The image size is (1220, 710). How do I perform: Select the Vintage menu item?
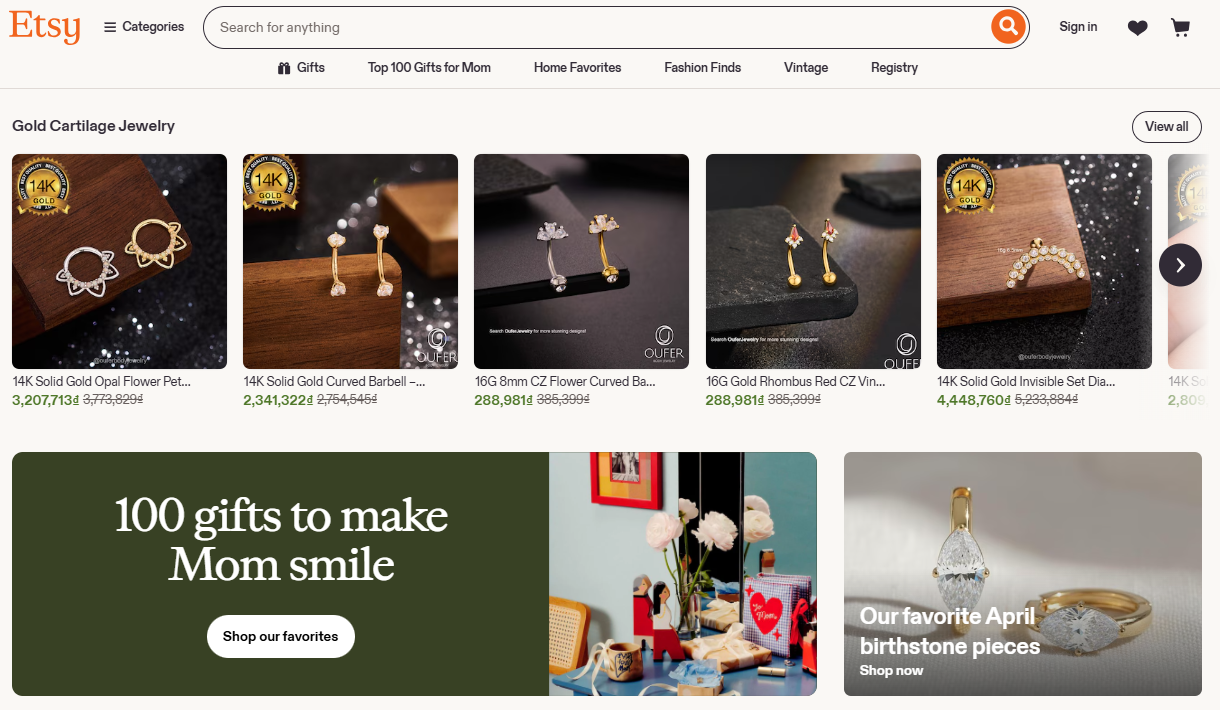tap(806, 68)
